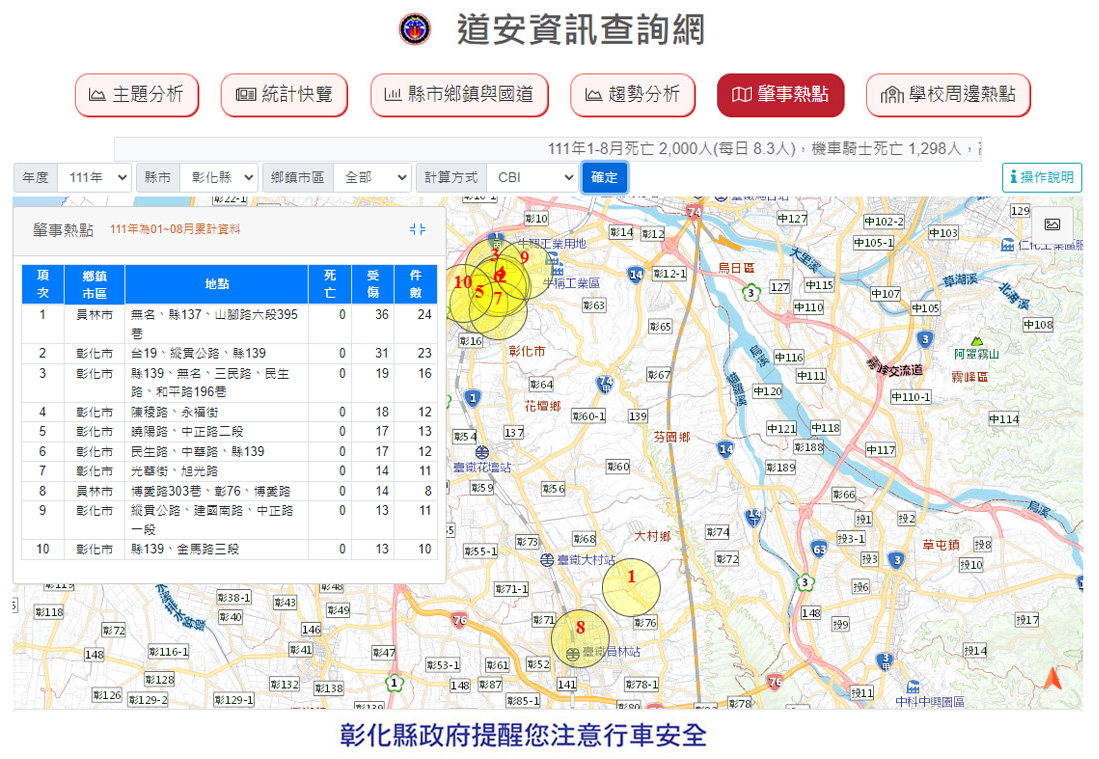Click hotspot circle number 1 on map
The image size is (1099, 759).
point(631,578)
